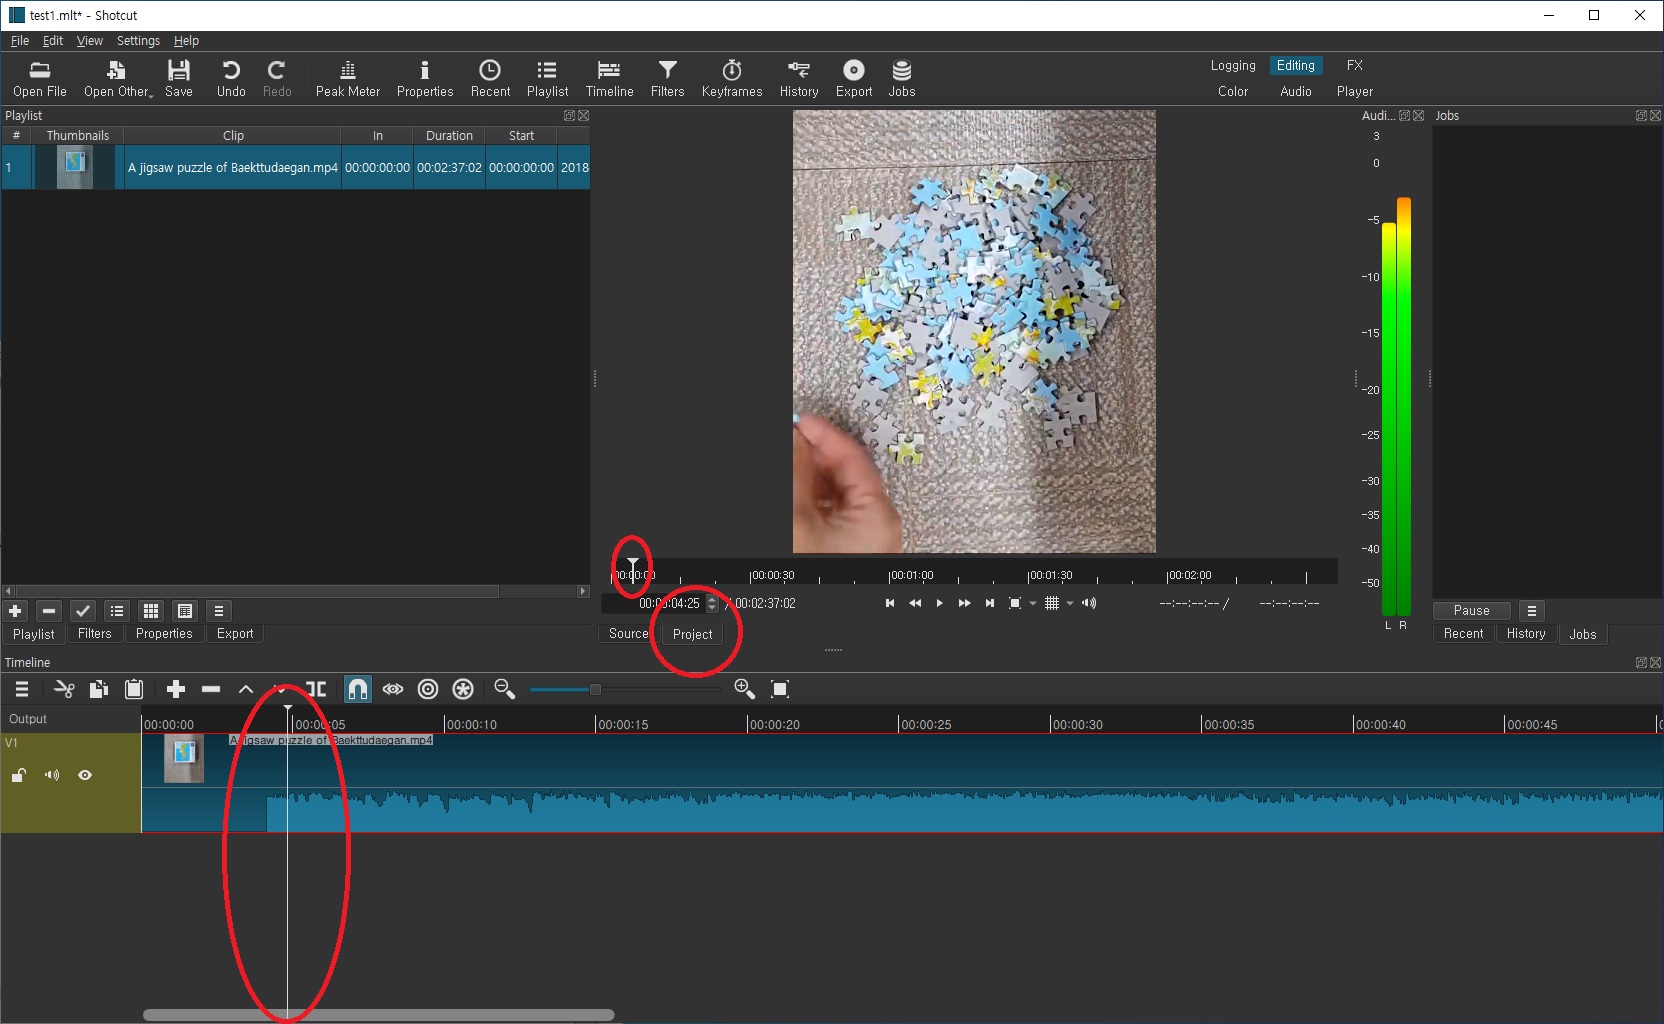This screenshot has width=1664, height=1024.
Task: Open the playlist hamburger menu
Action: coord(219,611)
